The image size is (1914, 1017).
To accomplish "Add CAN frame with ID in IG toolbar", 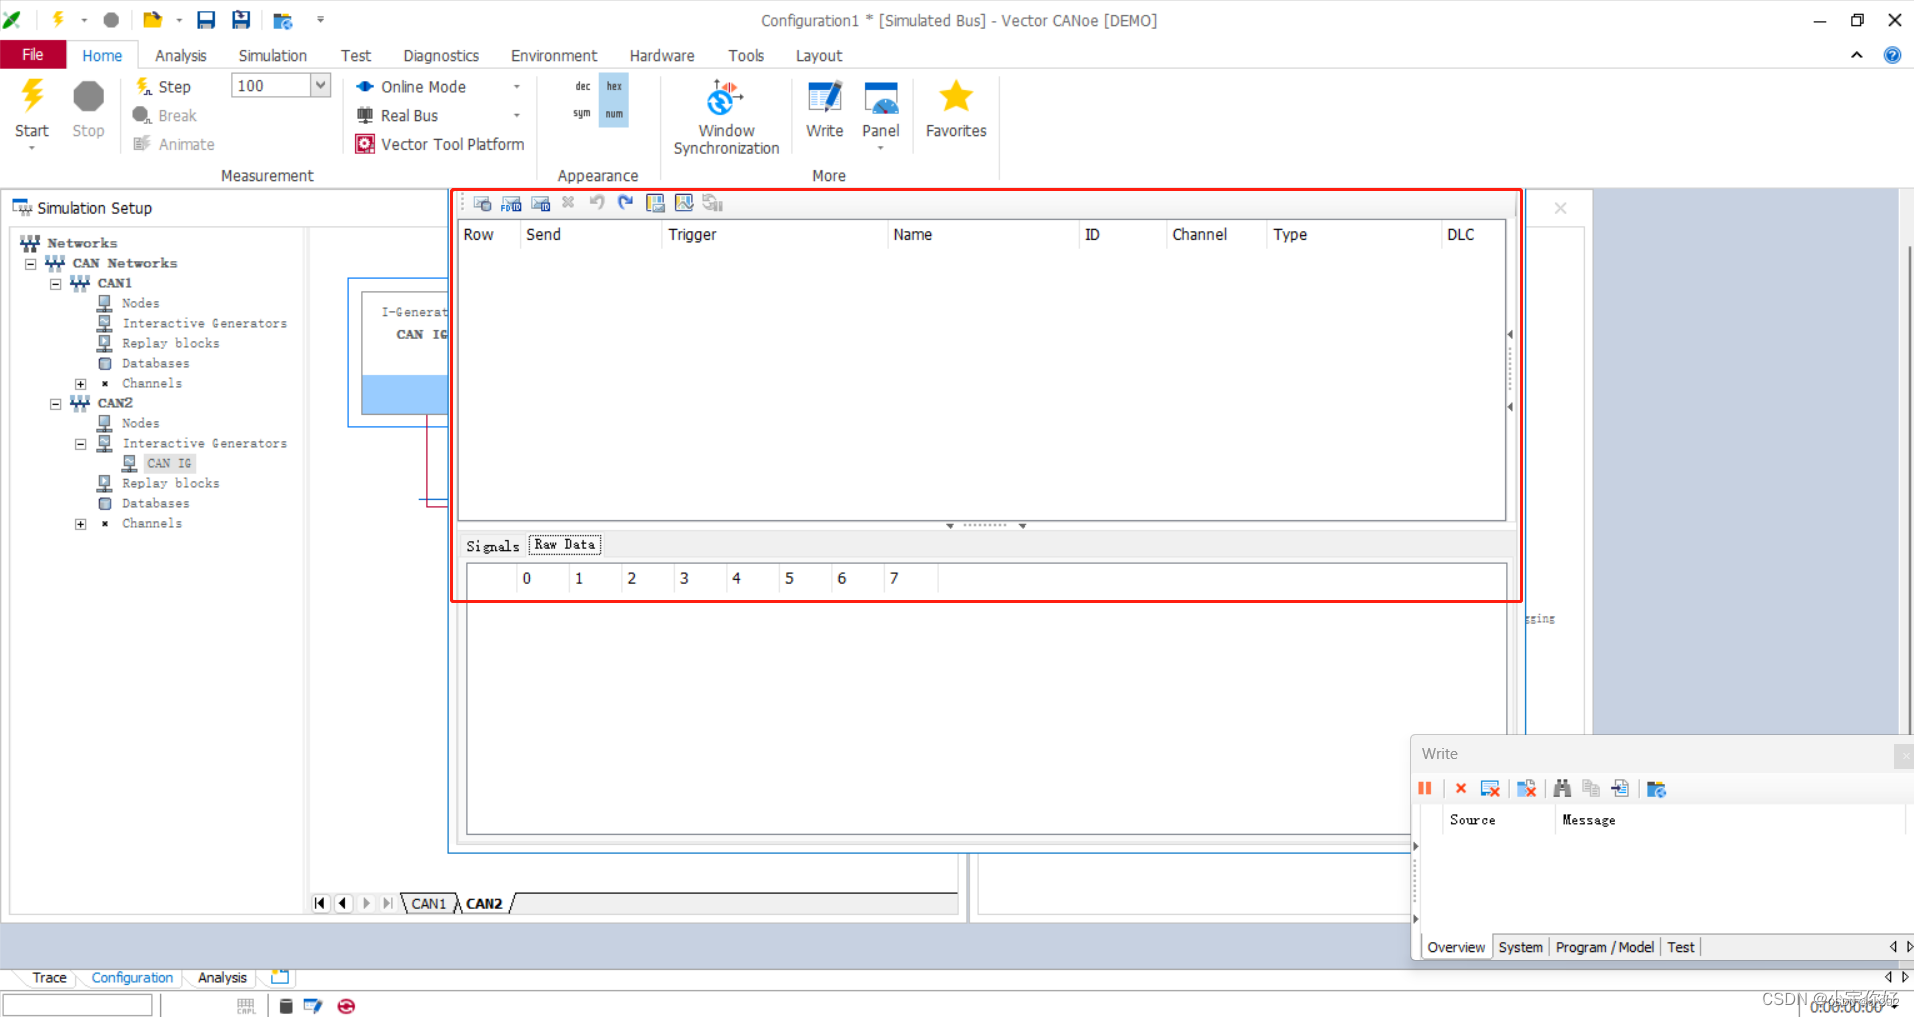I will [x=540, y=203].
